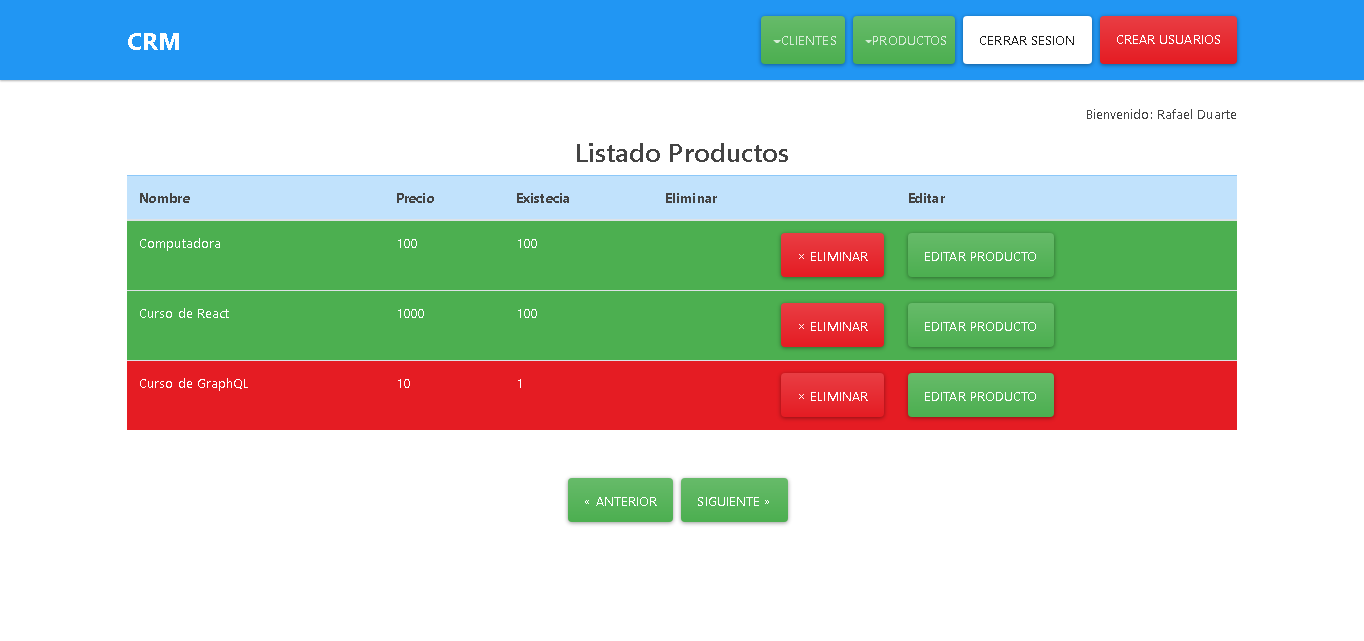This screenshot has height=641, width=1364.
Task: Navigate forward using the SIGUIENTE button
Action: [x=734, y=500]
